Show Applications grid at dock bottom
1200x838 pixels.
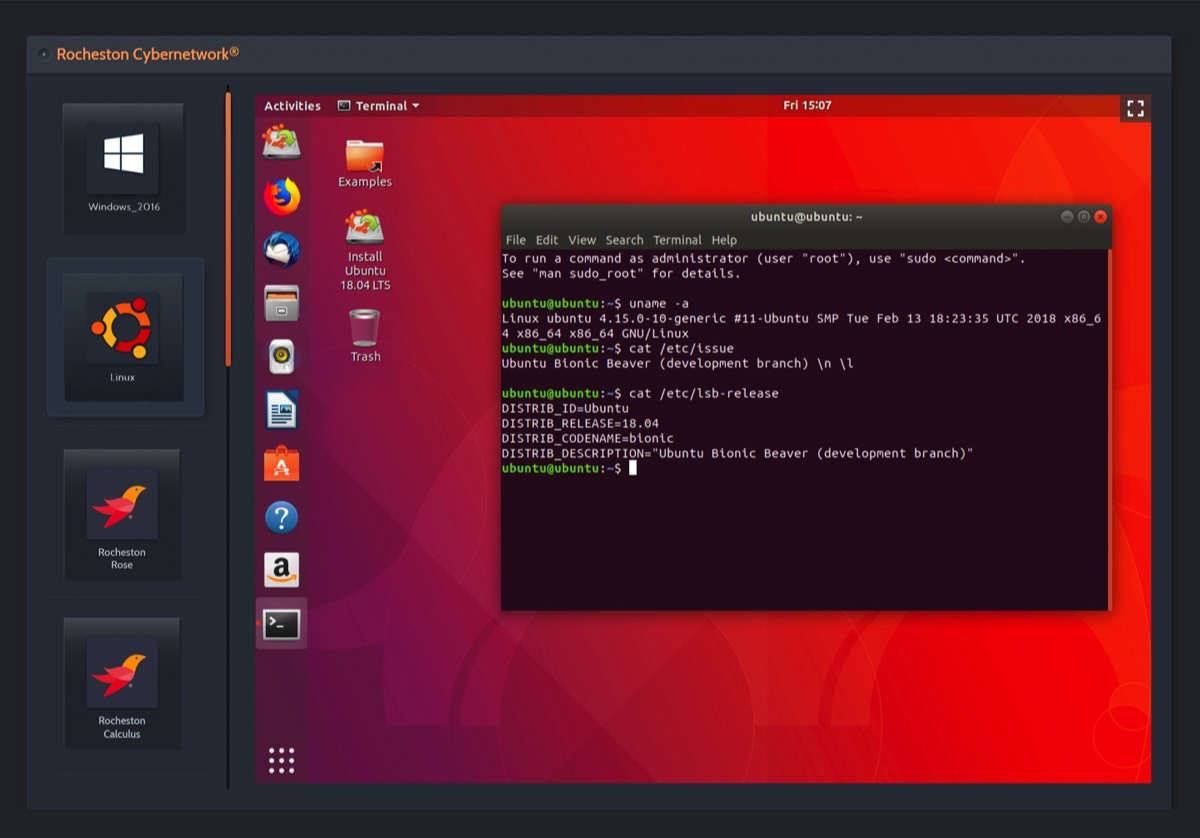[x=282, y=761]
